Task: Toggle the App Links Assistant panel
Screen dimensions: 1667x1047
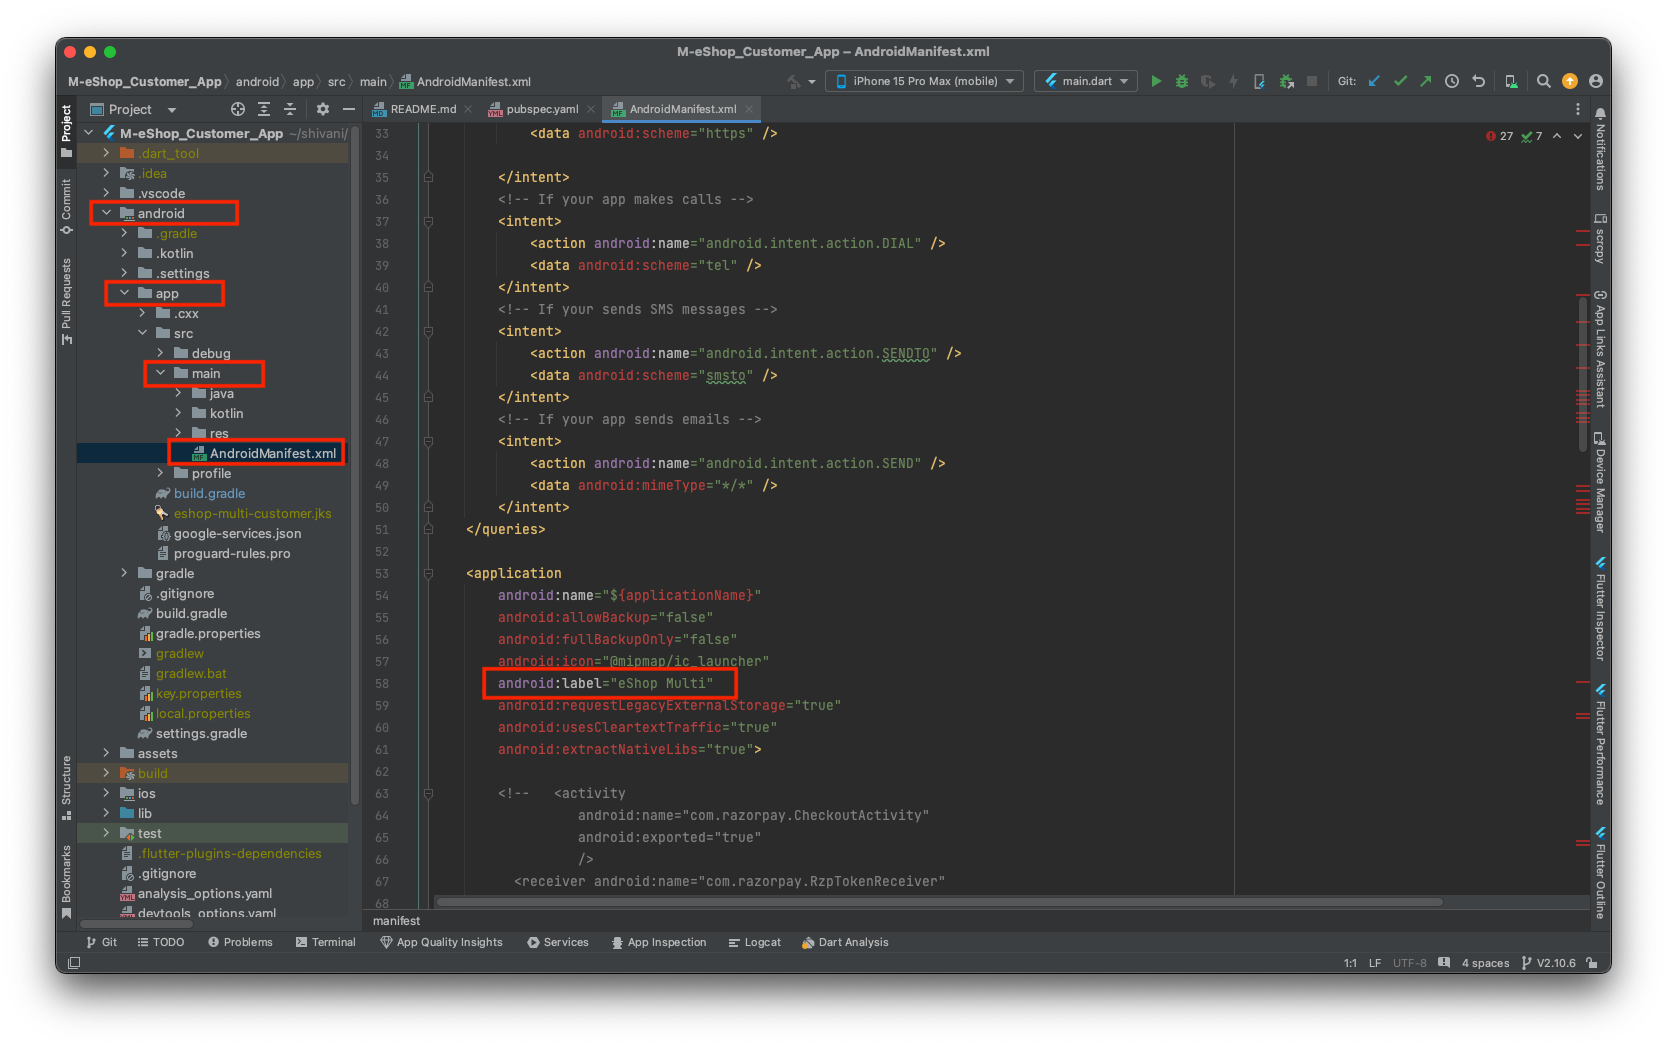Action: [1600, 348]
